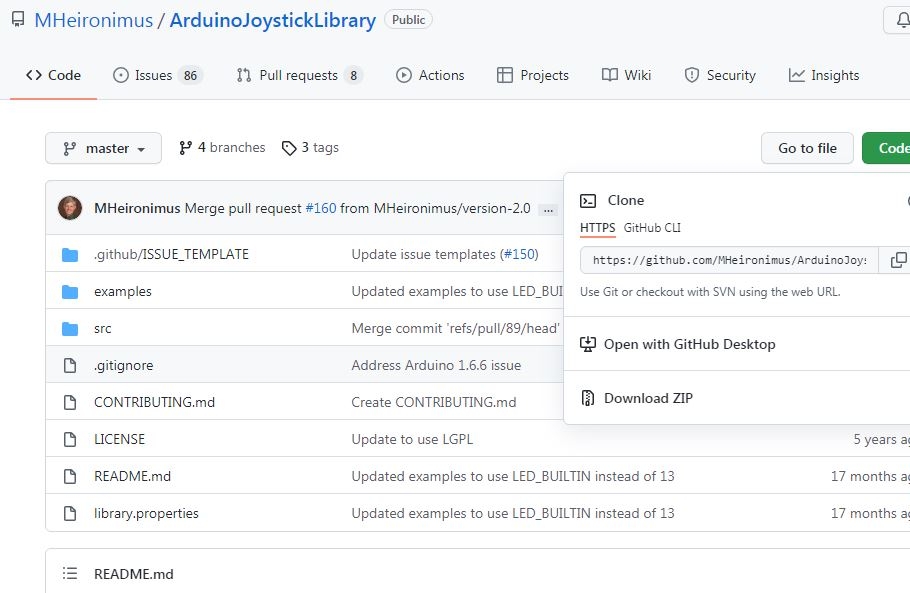
Task: Expand commit message ellipsis button
Action: tap(548, 209)
